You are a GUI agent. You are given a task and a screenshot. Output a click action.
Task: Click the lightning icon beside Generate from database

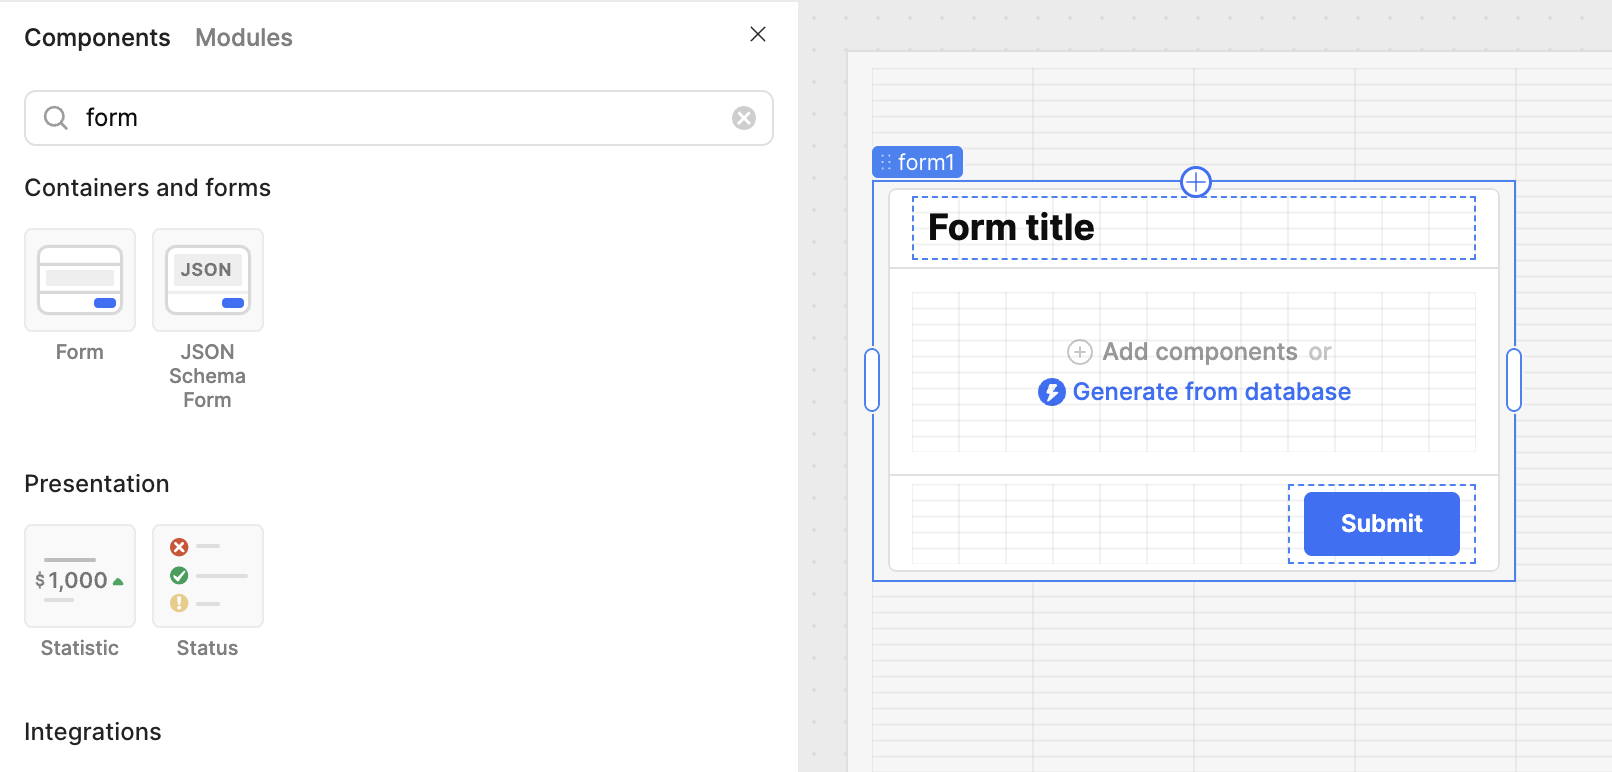(x=1051, y=392)
